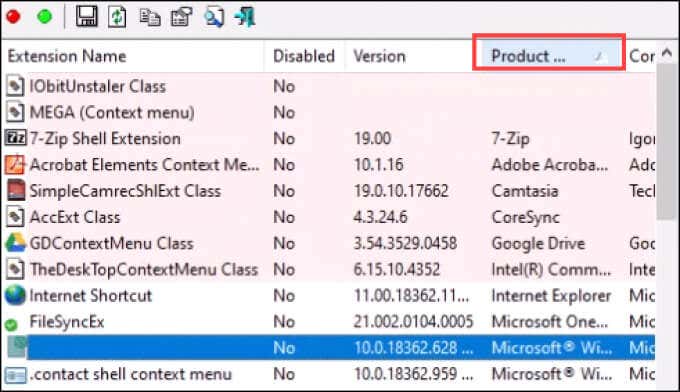Click version 4.3.24.6 cell
The height and width of the screenshot is (392, 680).
pyautogui.click(x=380, y=217)
